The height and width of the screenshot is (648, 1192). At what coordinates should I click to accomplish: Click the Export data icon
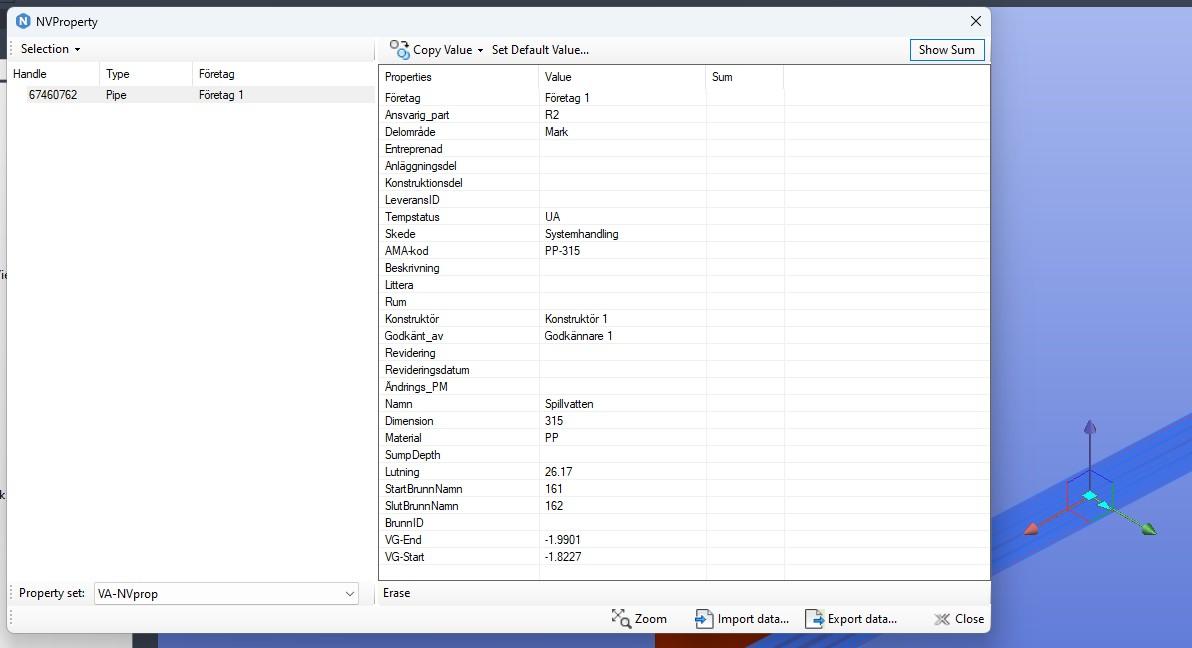click(814, 619)
